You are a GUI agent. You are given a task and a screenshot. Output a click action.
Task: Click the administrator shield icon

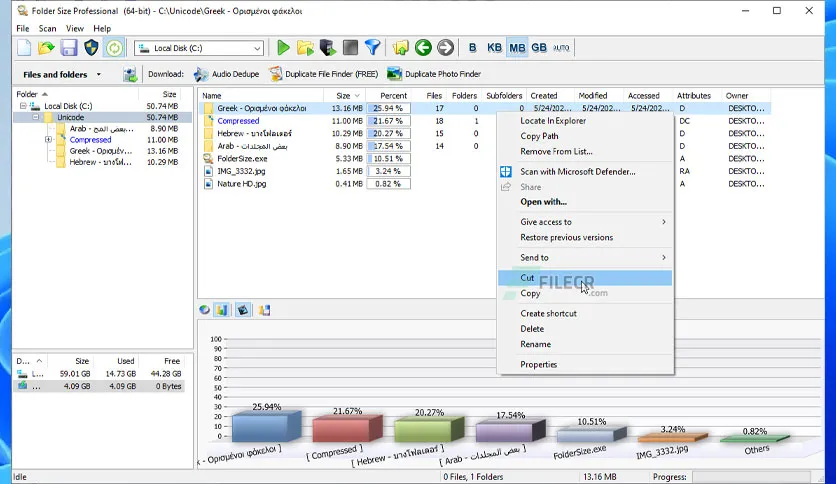(x=91, y=48)
